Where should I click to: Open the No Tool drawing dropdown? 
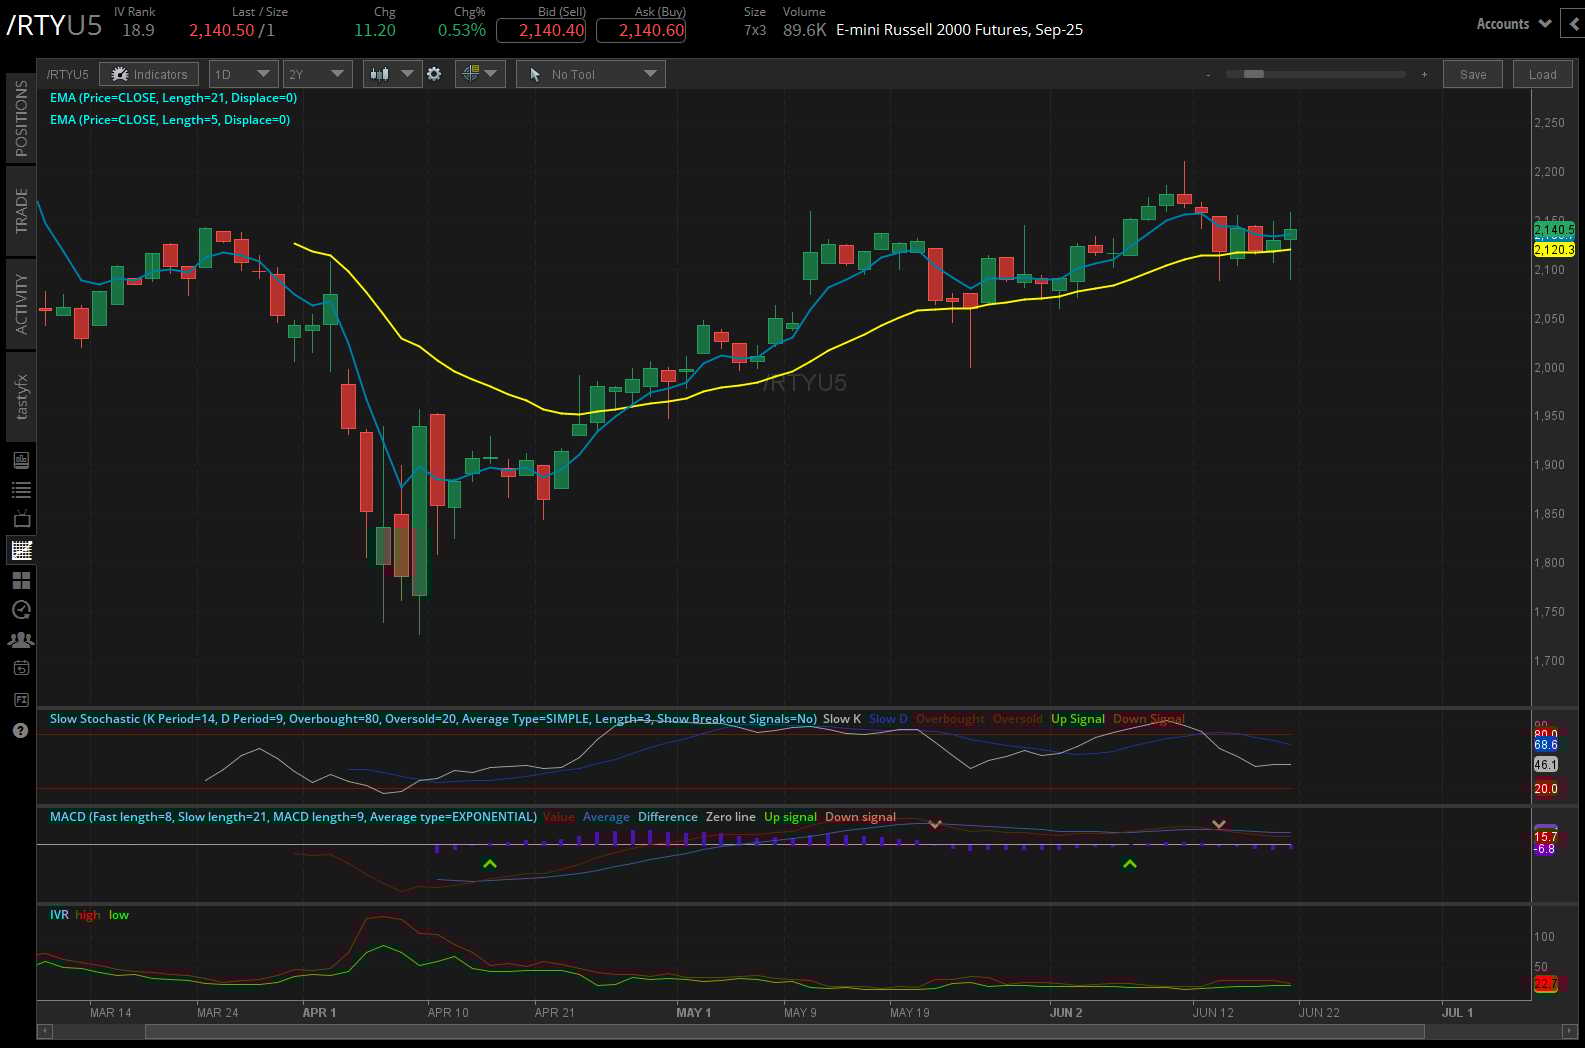click(591, 74)
